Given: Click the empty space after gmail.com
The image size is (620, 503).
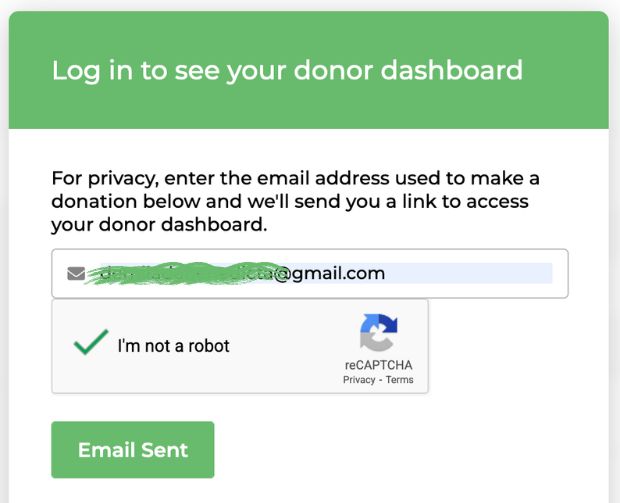Looking at the screenshot, I should [470, 274].
